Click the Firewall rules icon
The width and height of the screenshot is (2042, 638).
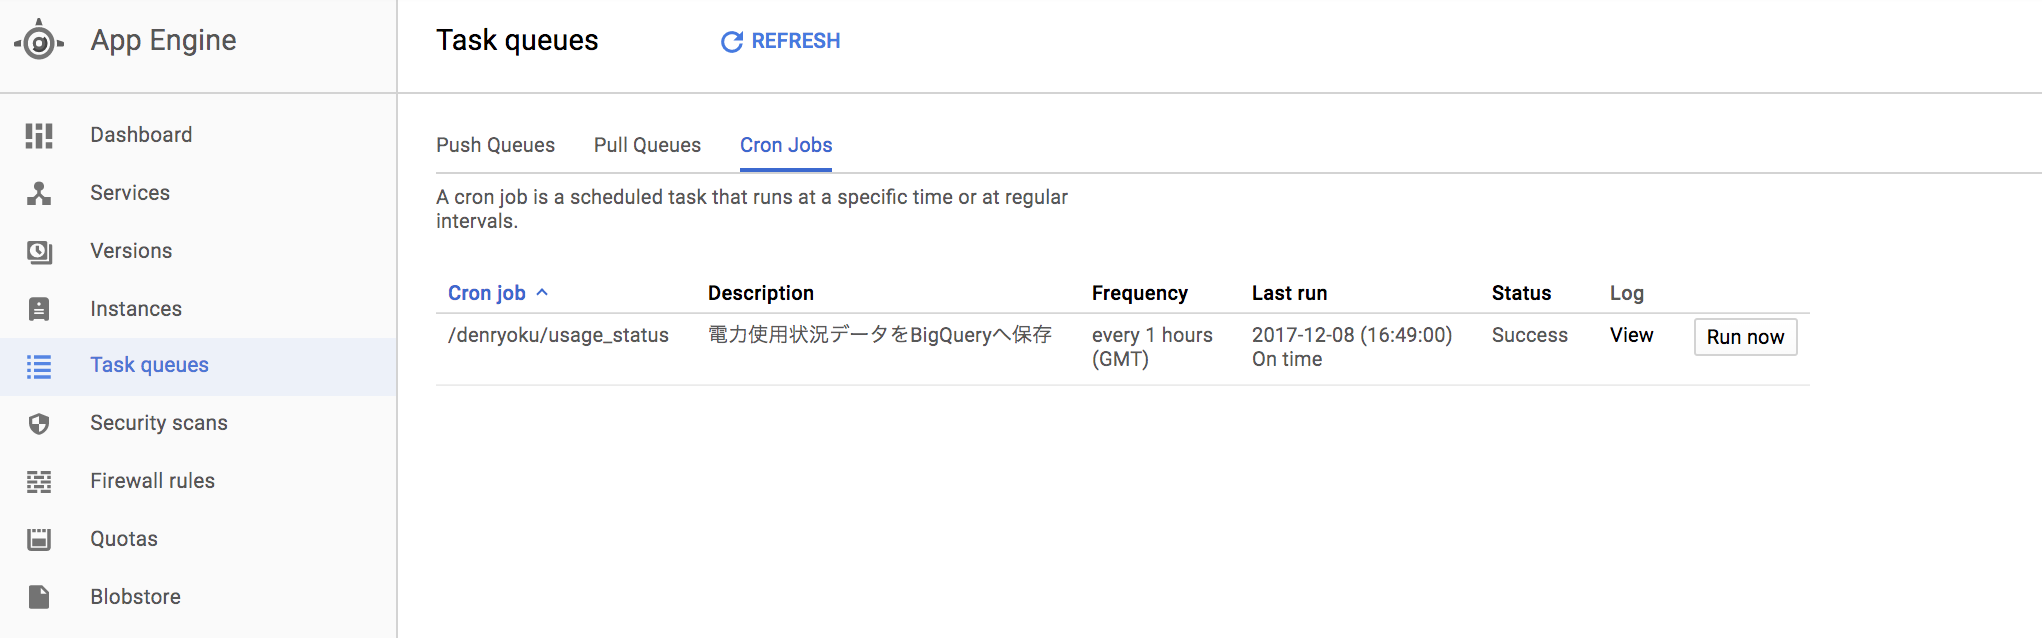39,482
